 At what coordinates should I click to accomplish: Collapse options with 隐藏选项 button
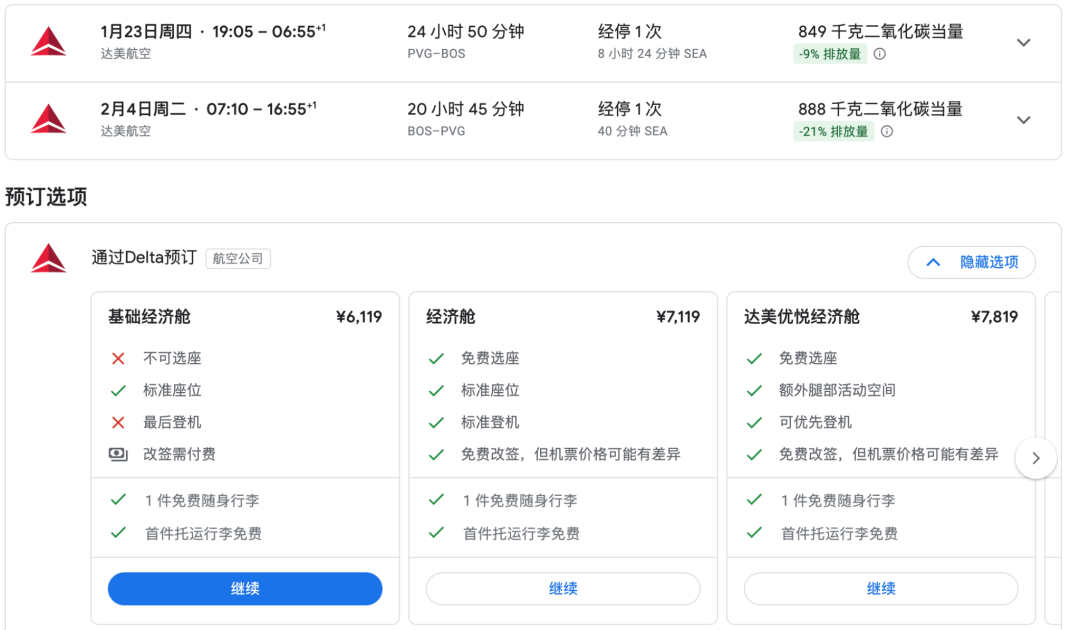pyautogui.click(x=971, y=262)
